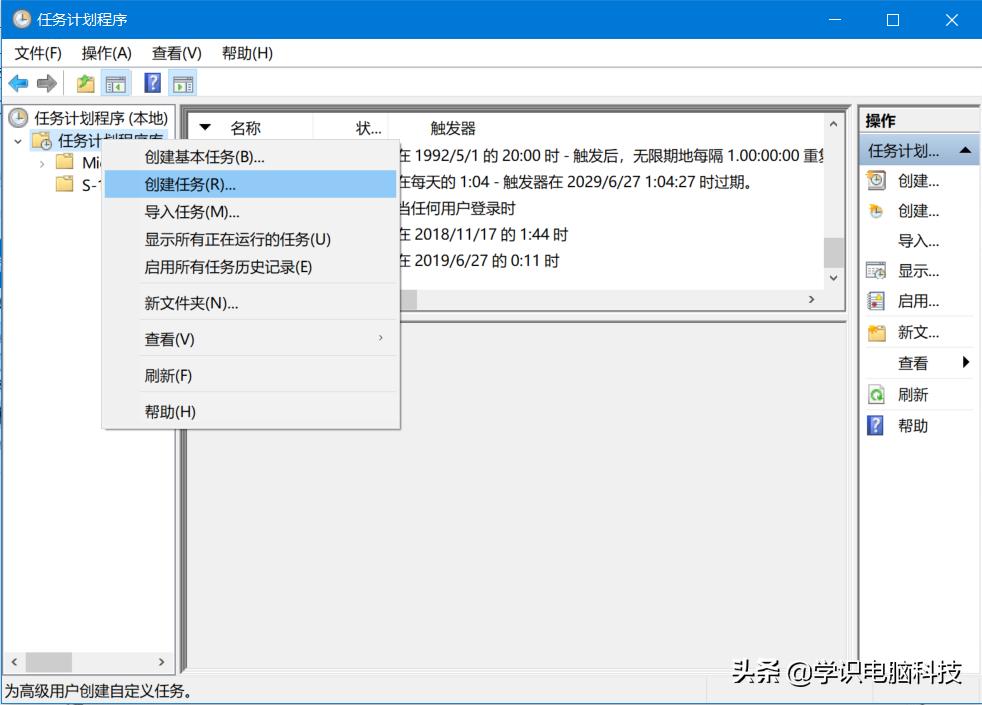Screen dimensions: 982x705
Task: Click the back navigation arrow icon
Action: point(18,82)
